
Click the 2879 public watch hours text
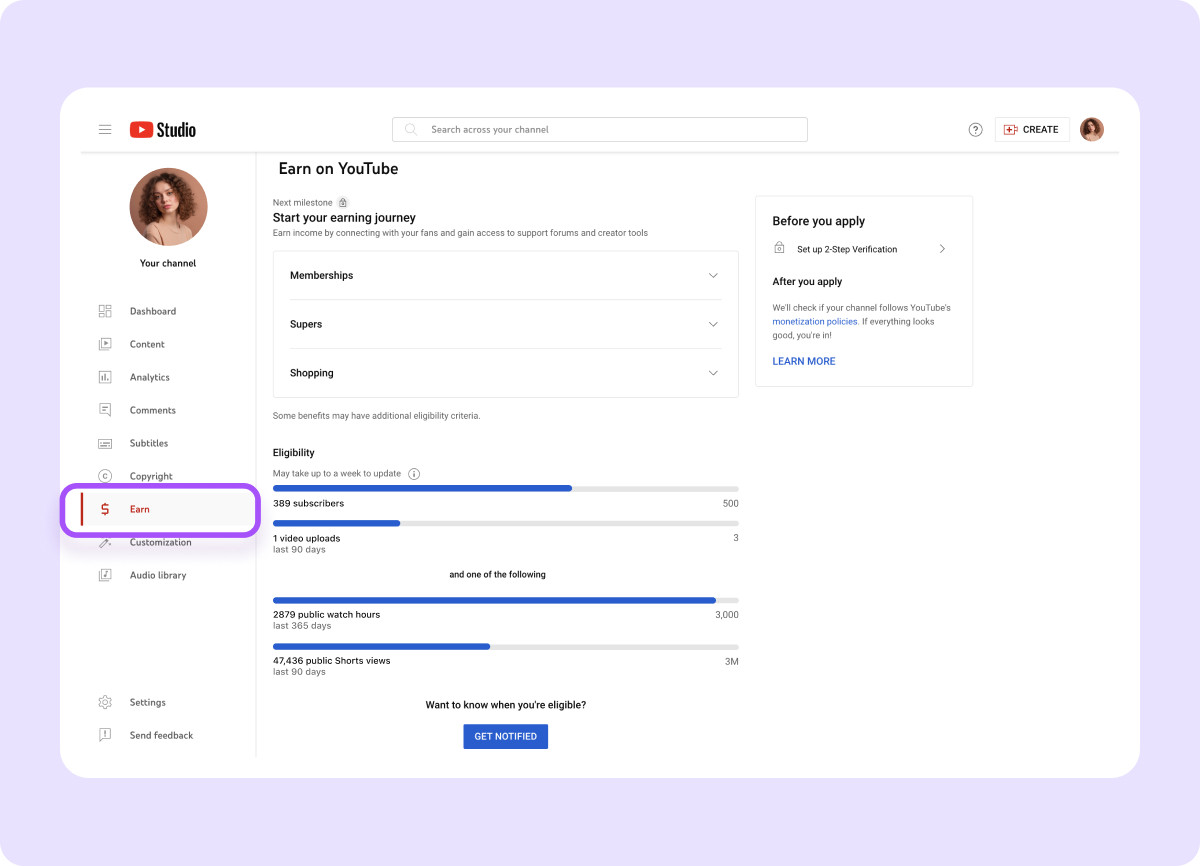click(326, 614)
